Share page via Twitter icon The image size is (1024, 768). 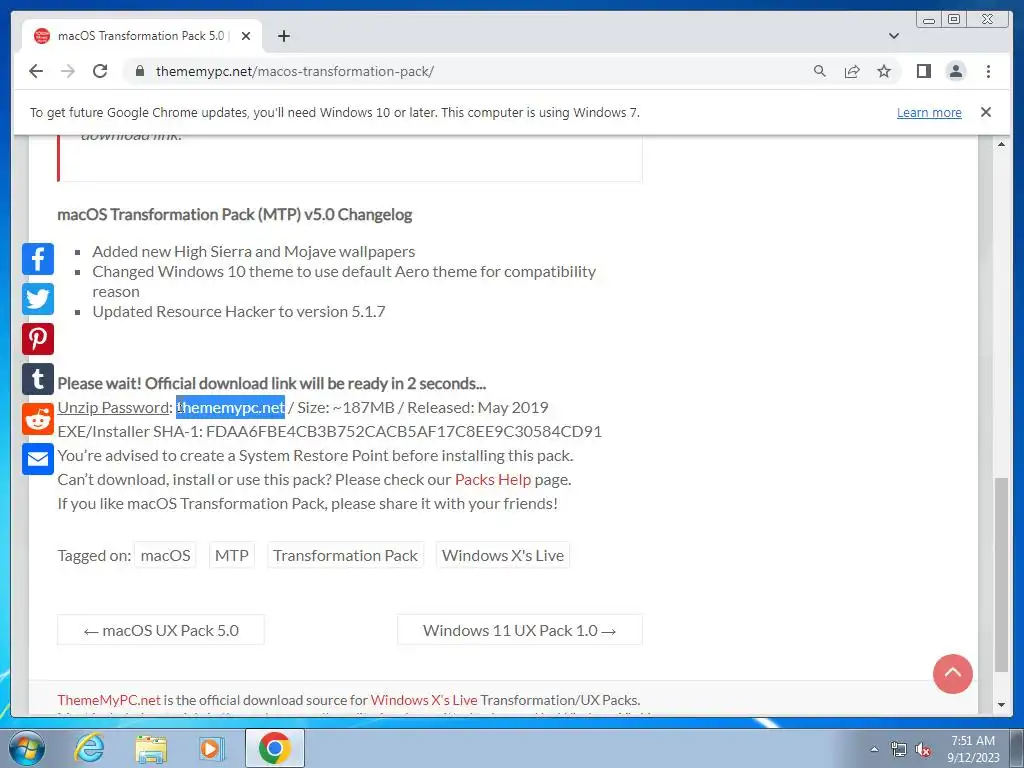(38, 299)
